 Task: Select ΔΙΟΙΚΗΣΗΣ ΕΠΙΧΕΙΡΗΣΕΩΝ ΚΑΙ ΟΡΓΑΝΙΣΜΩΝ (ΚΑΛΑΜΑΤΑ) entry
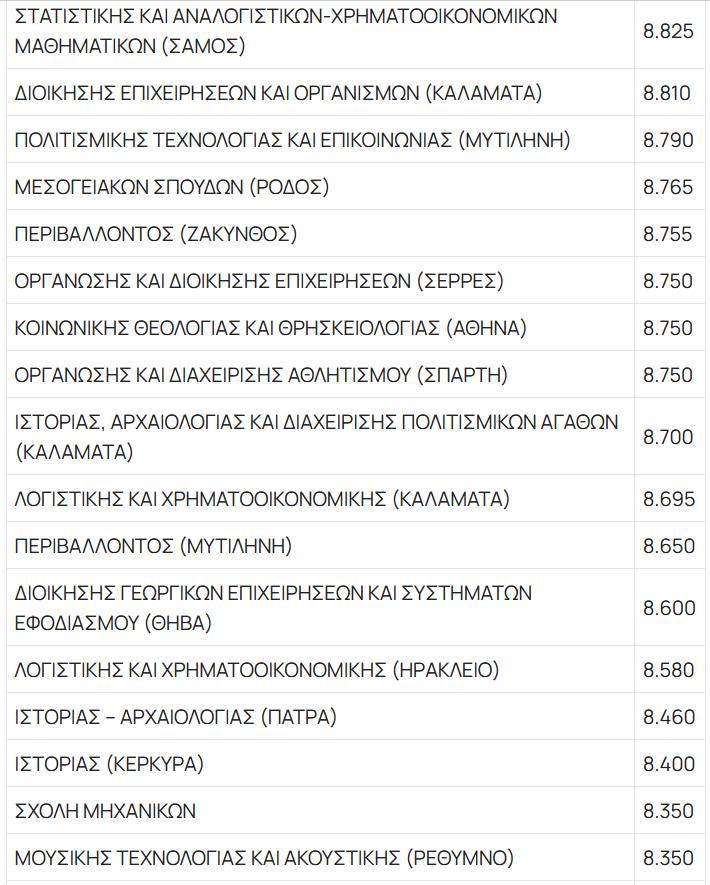(278, 93)
